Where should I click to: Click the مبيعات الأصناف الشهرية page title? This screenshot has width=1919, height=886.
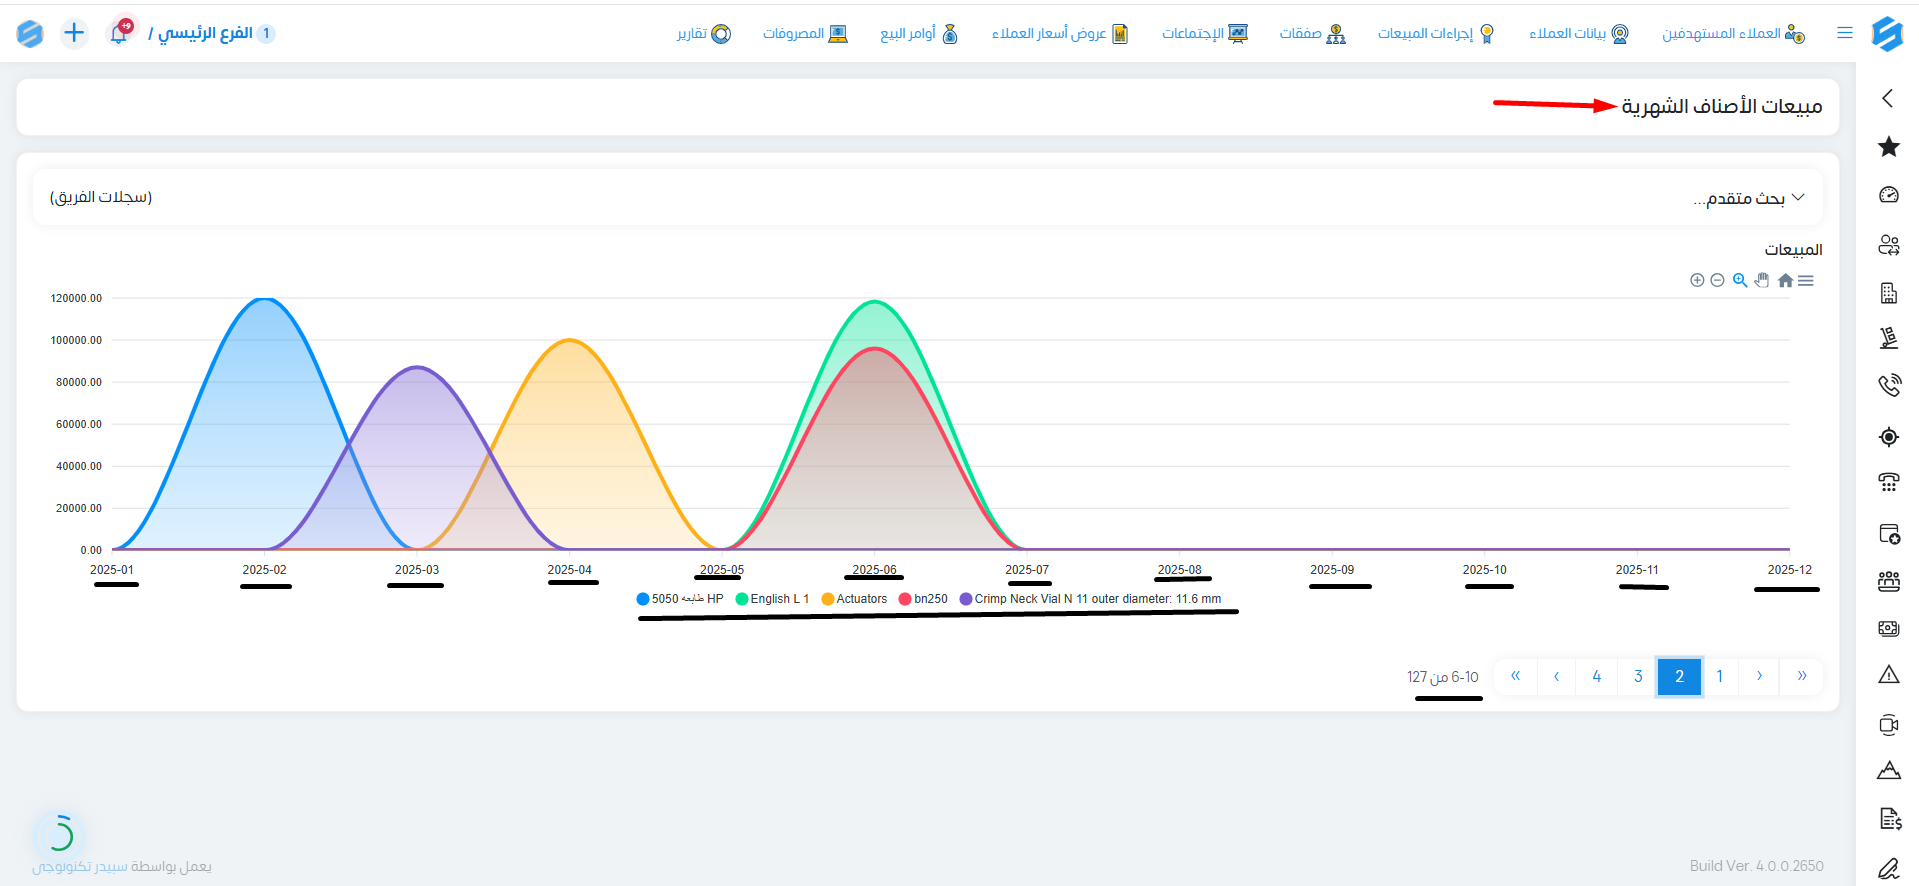[1721, 106]
